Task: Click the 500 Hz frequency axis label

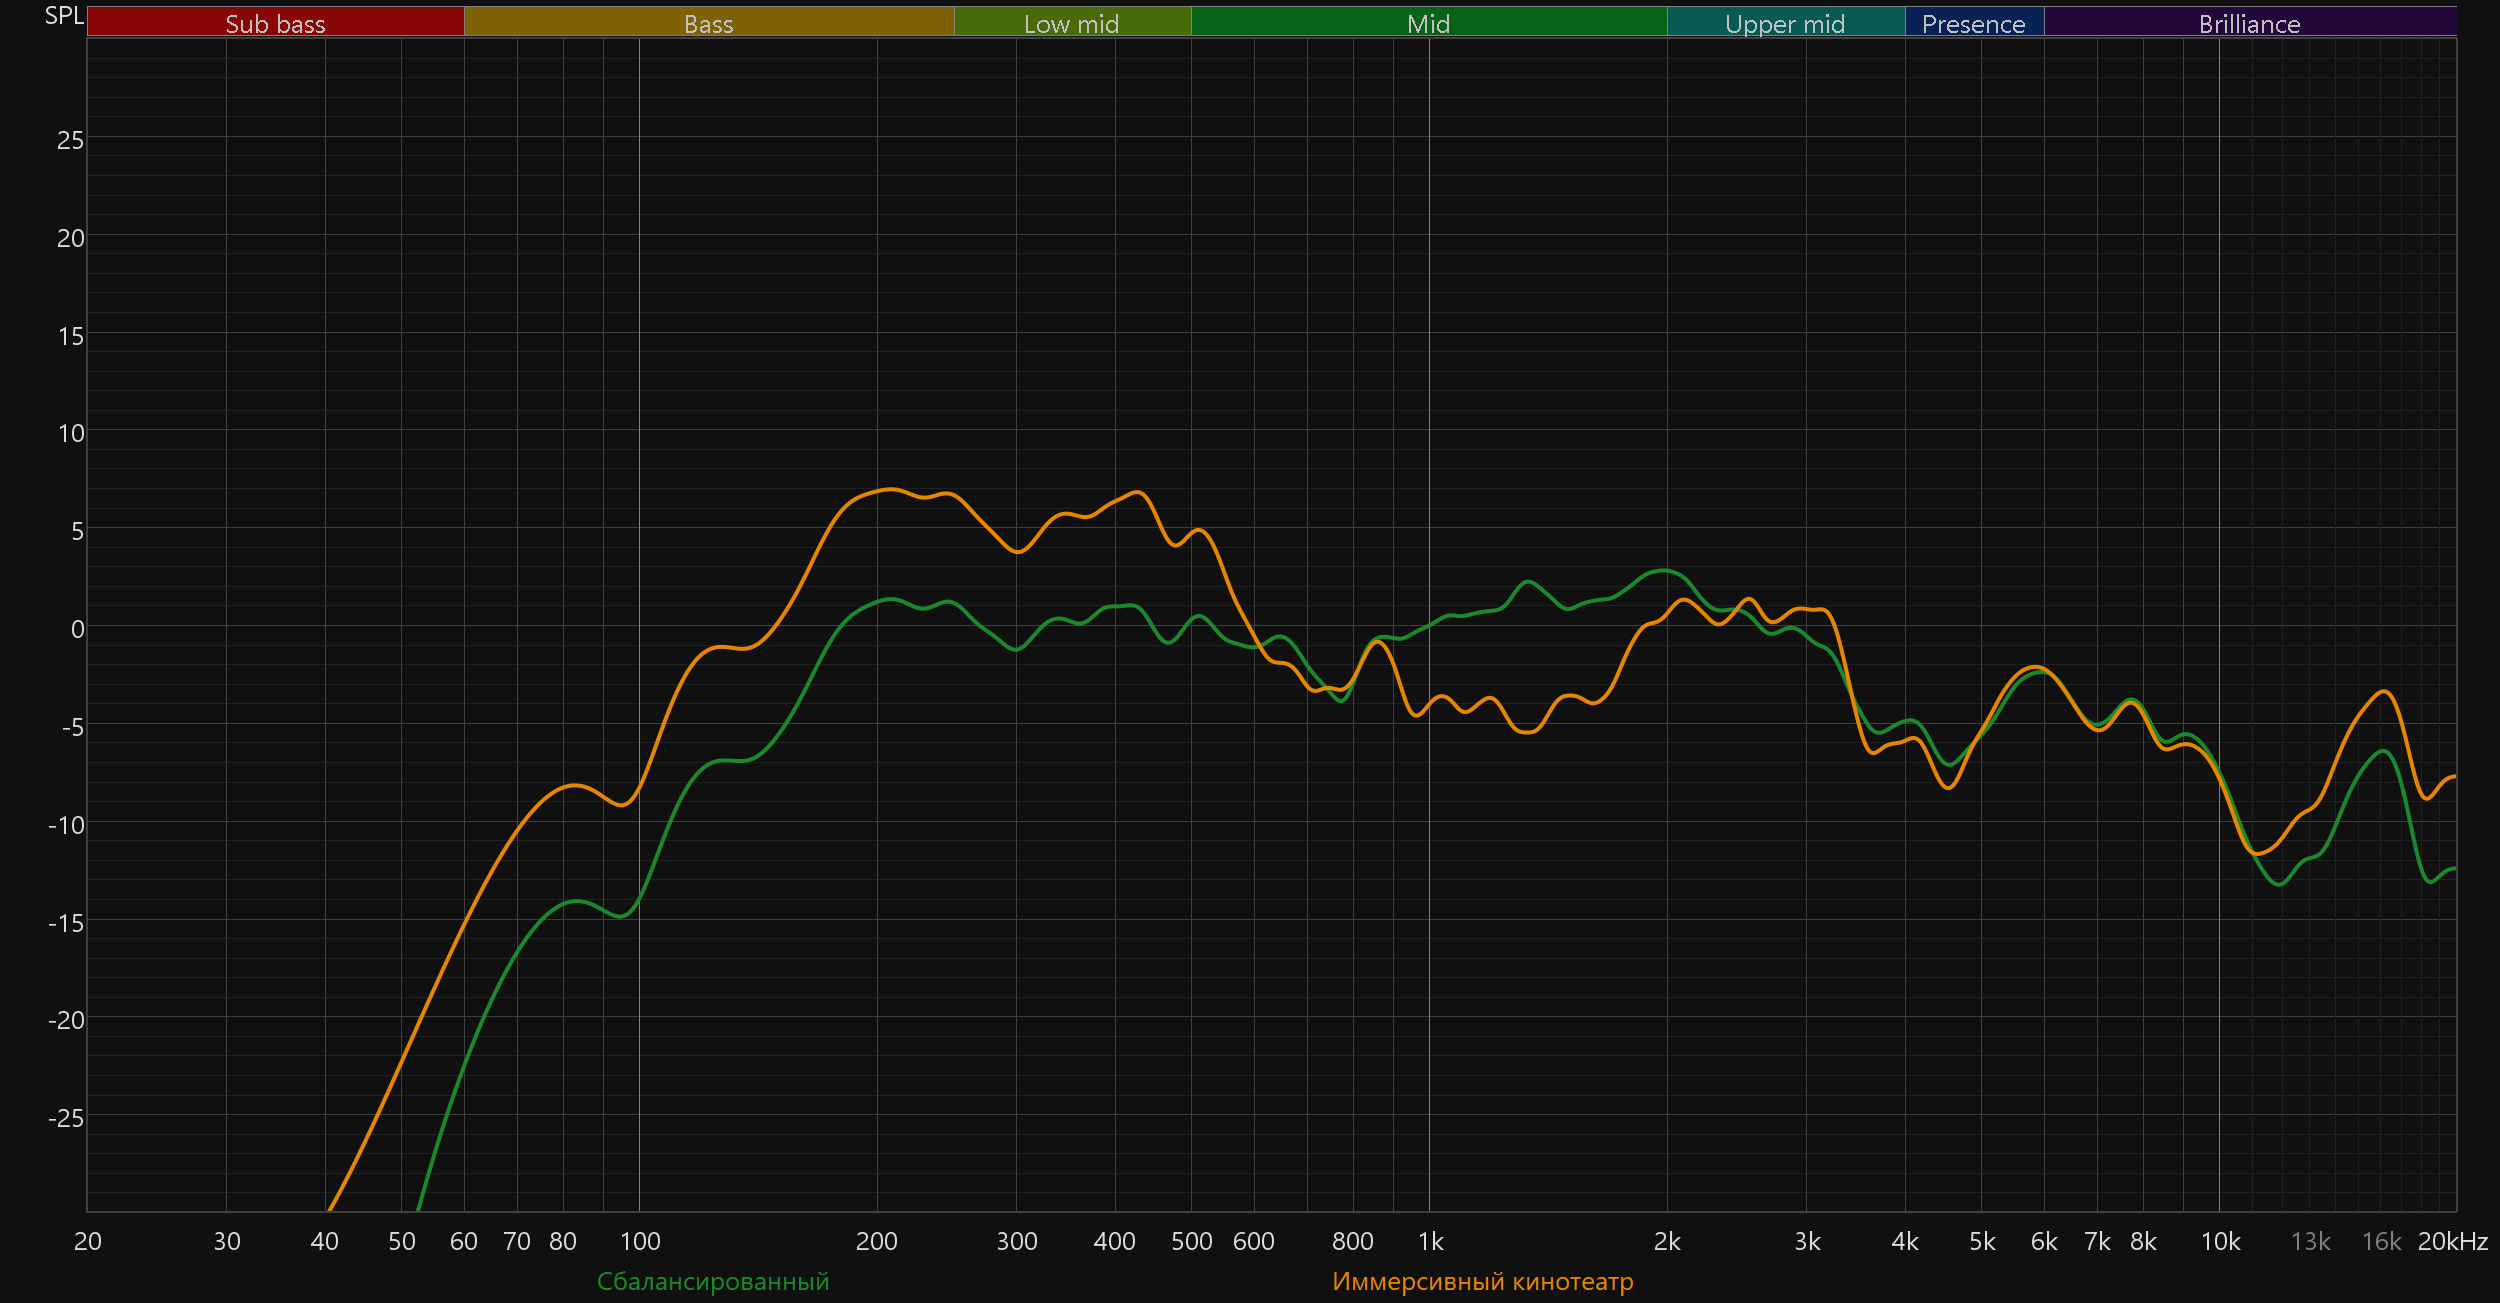Action: tap(1191, 1241)
